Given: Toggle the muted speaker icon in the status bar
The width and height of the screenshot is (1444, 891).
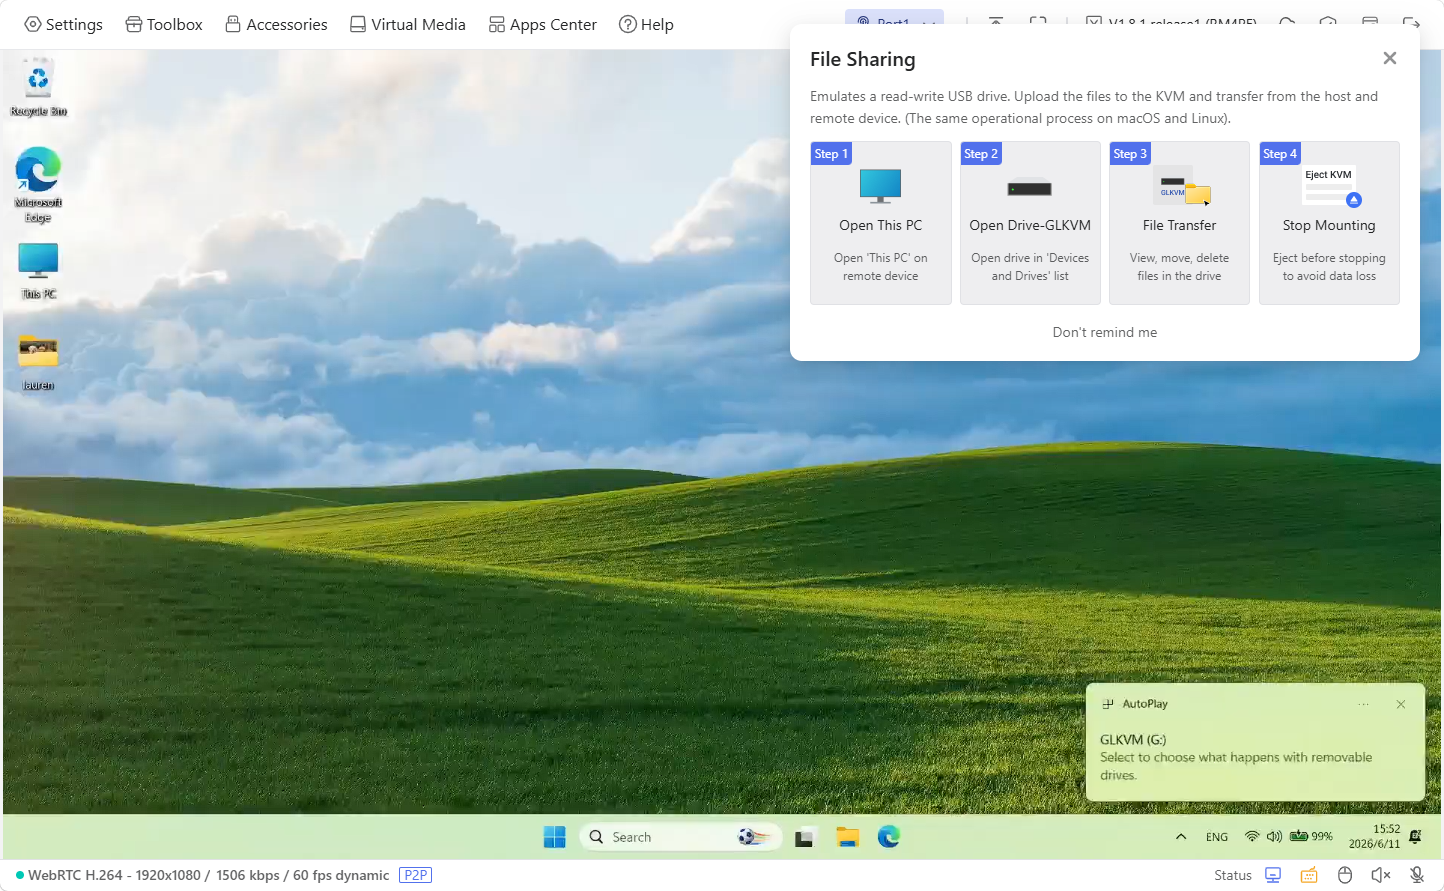Looking at the screenshot, I should pos(1381,875).
